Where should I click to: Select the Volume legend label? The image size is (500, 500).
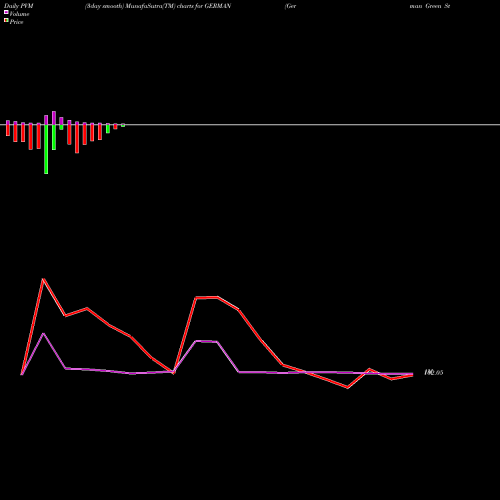point(19,14)
